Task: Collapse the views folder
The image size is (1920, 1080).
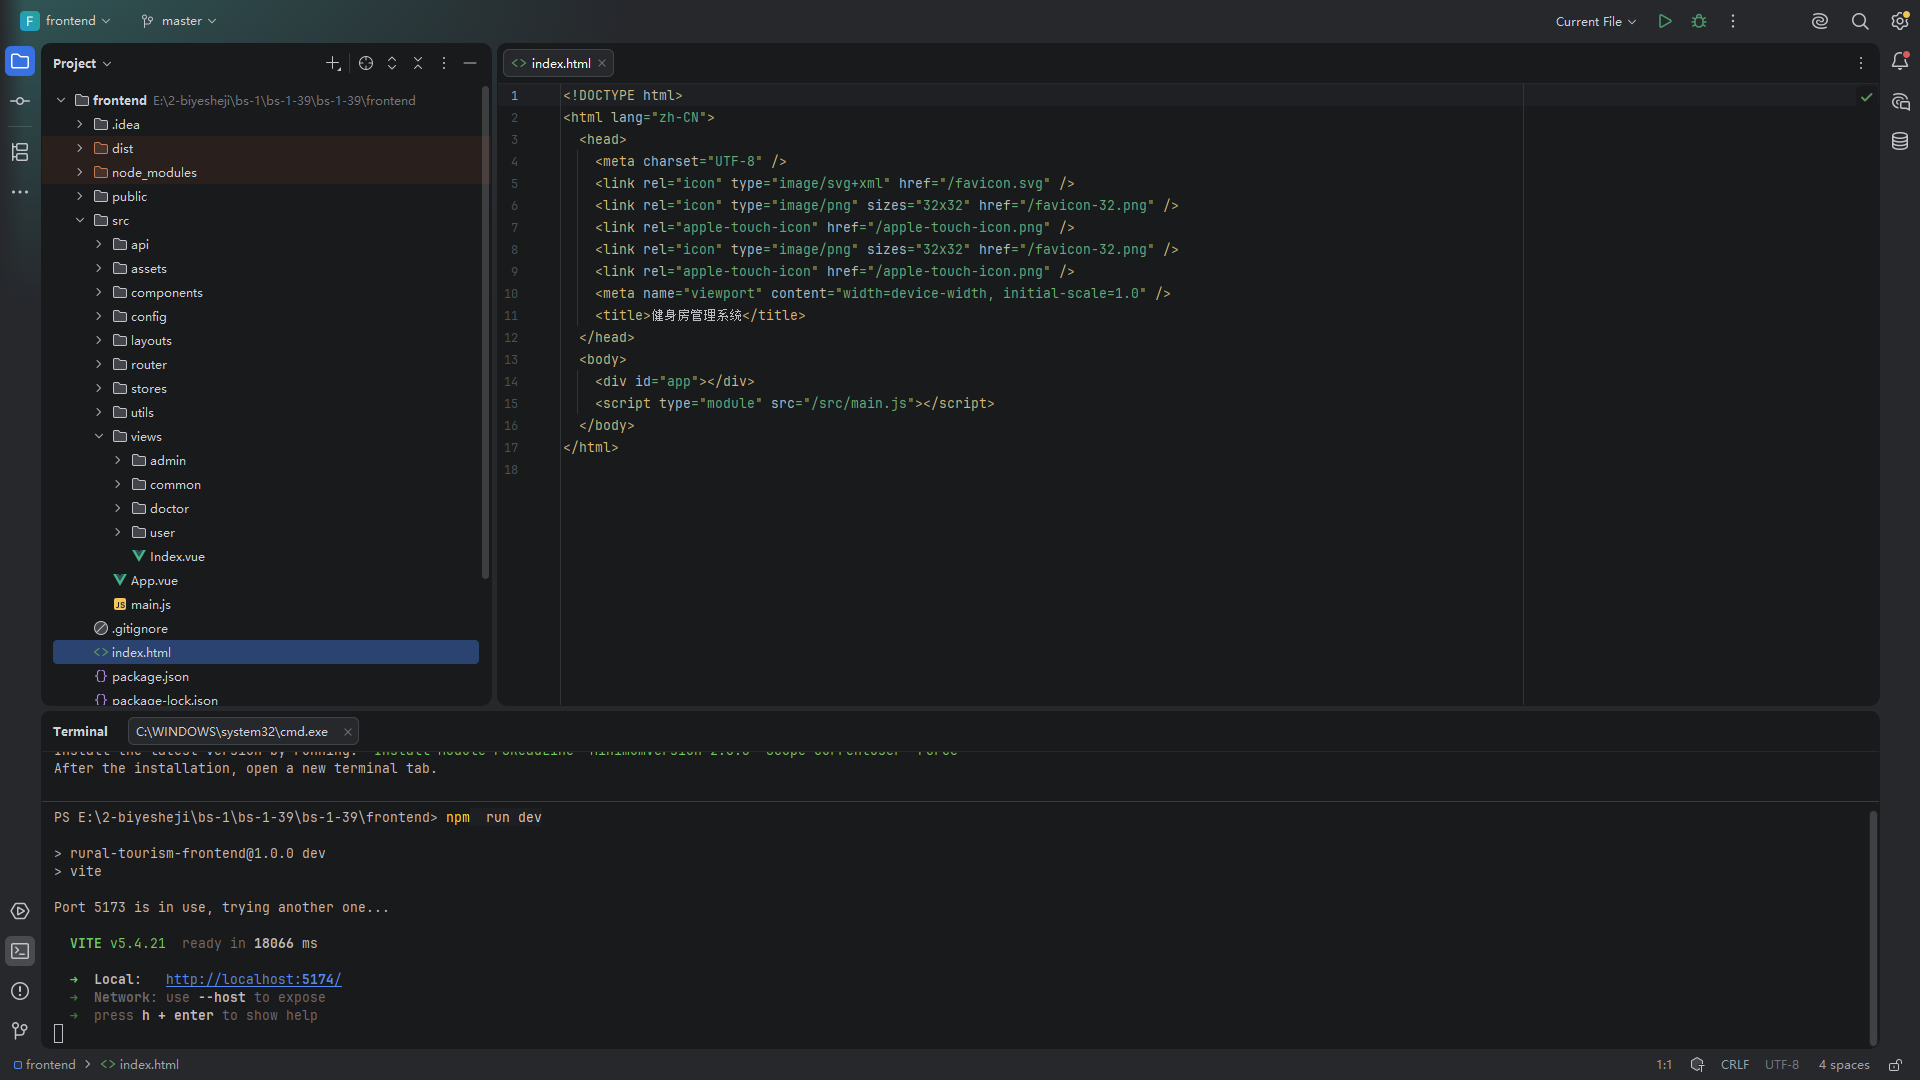Action: coord(99,437)
